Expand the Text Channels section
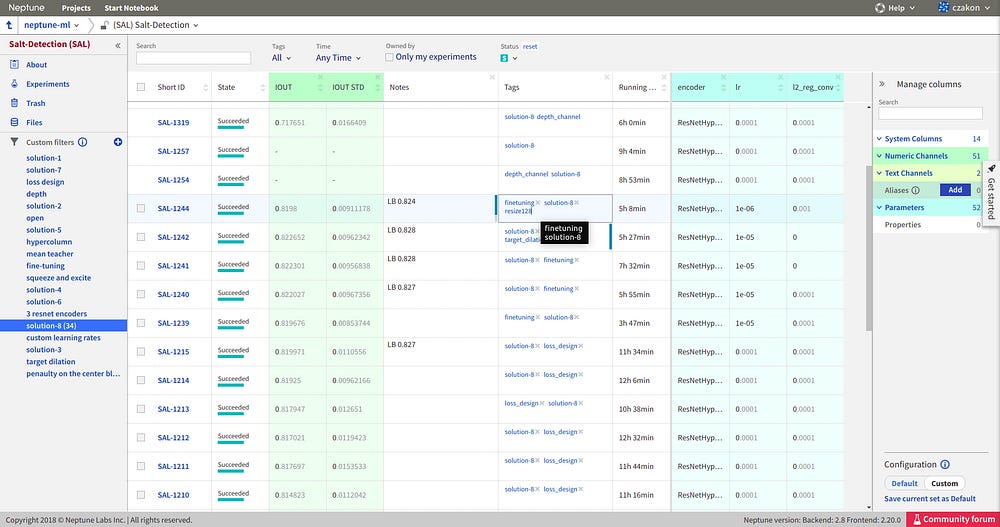The height and width of the screenshot is (527, 1000). click(x=930, y=173)
